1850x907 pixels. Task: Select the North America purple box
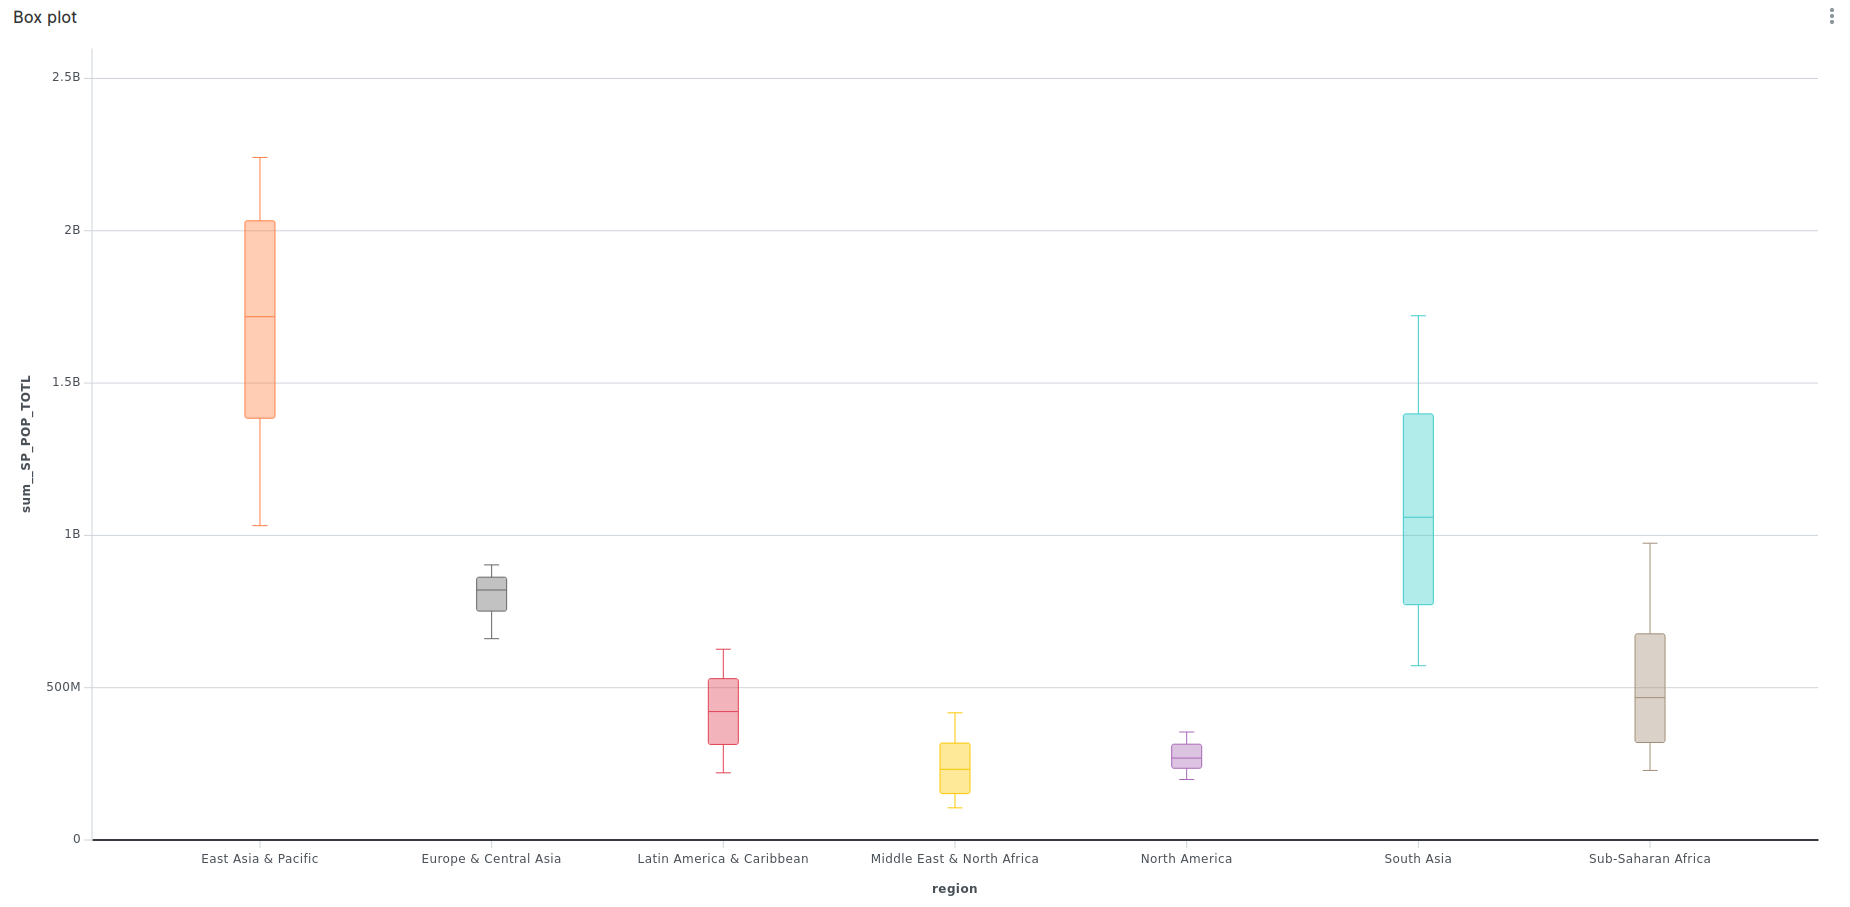point(1186,756)
